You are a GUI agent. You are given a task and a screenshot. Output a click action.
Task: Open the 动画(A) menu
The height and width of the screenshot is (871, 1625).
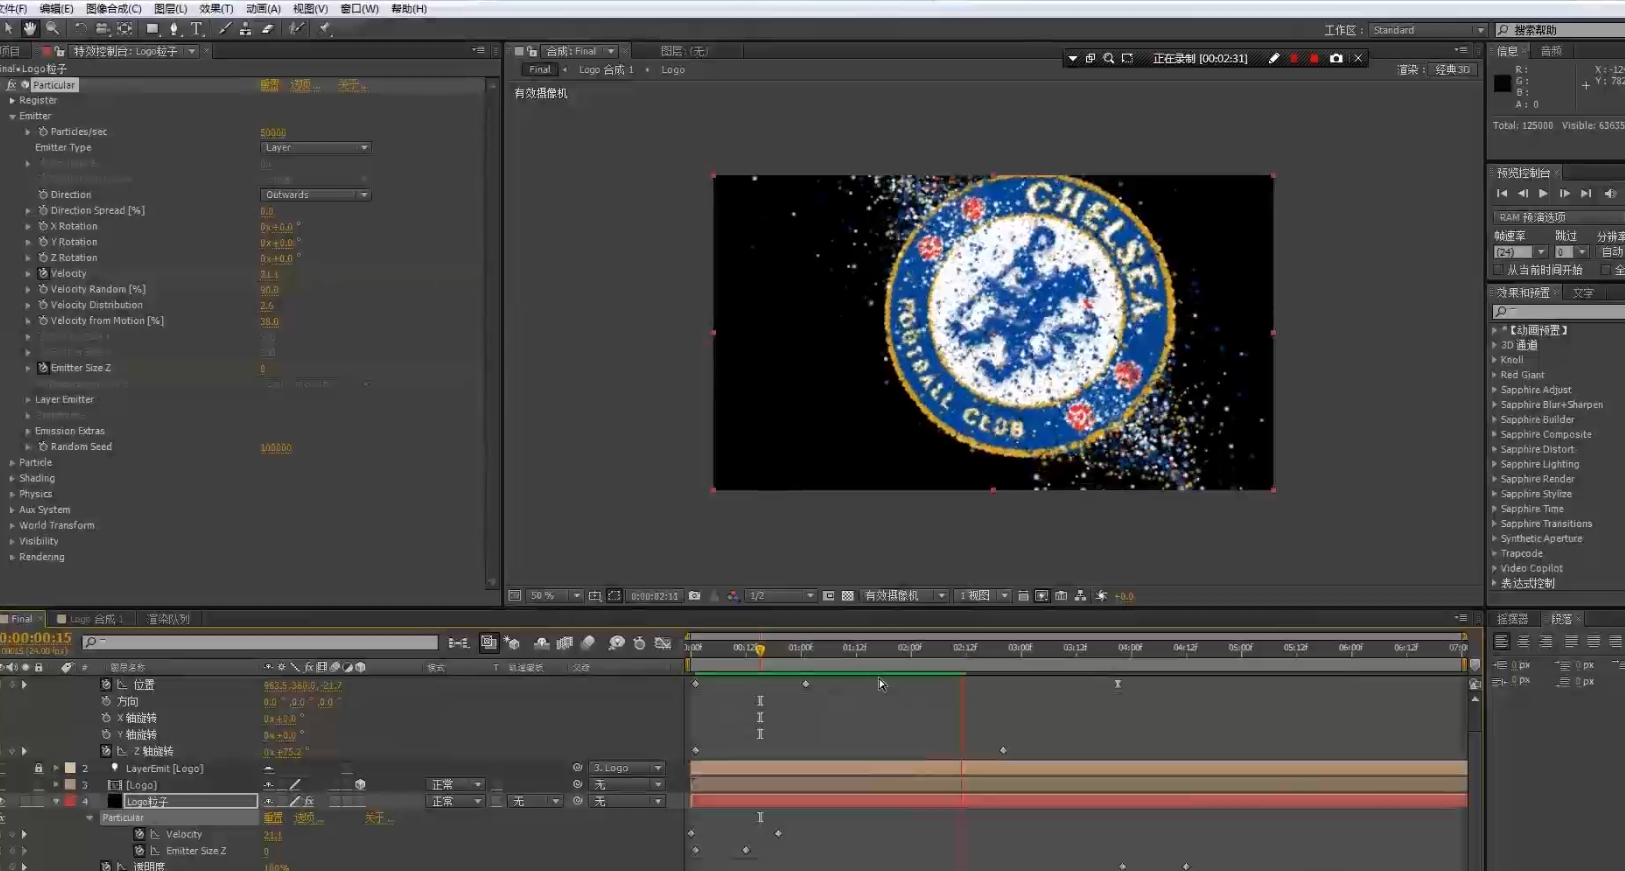pos(263,8)
